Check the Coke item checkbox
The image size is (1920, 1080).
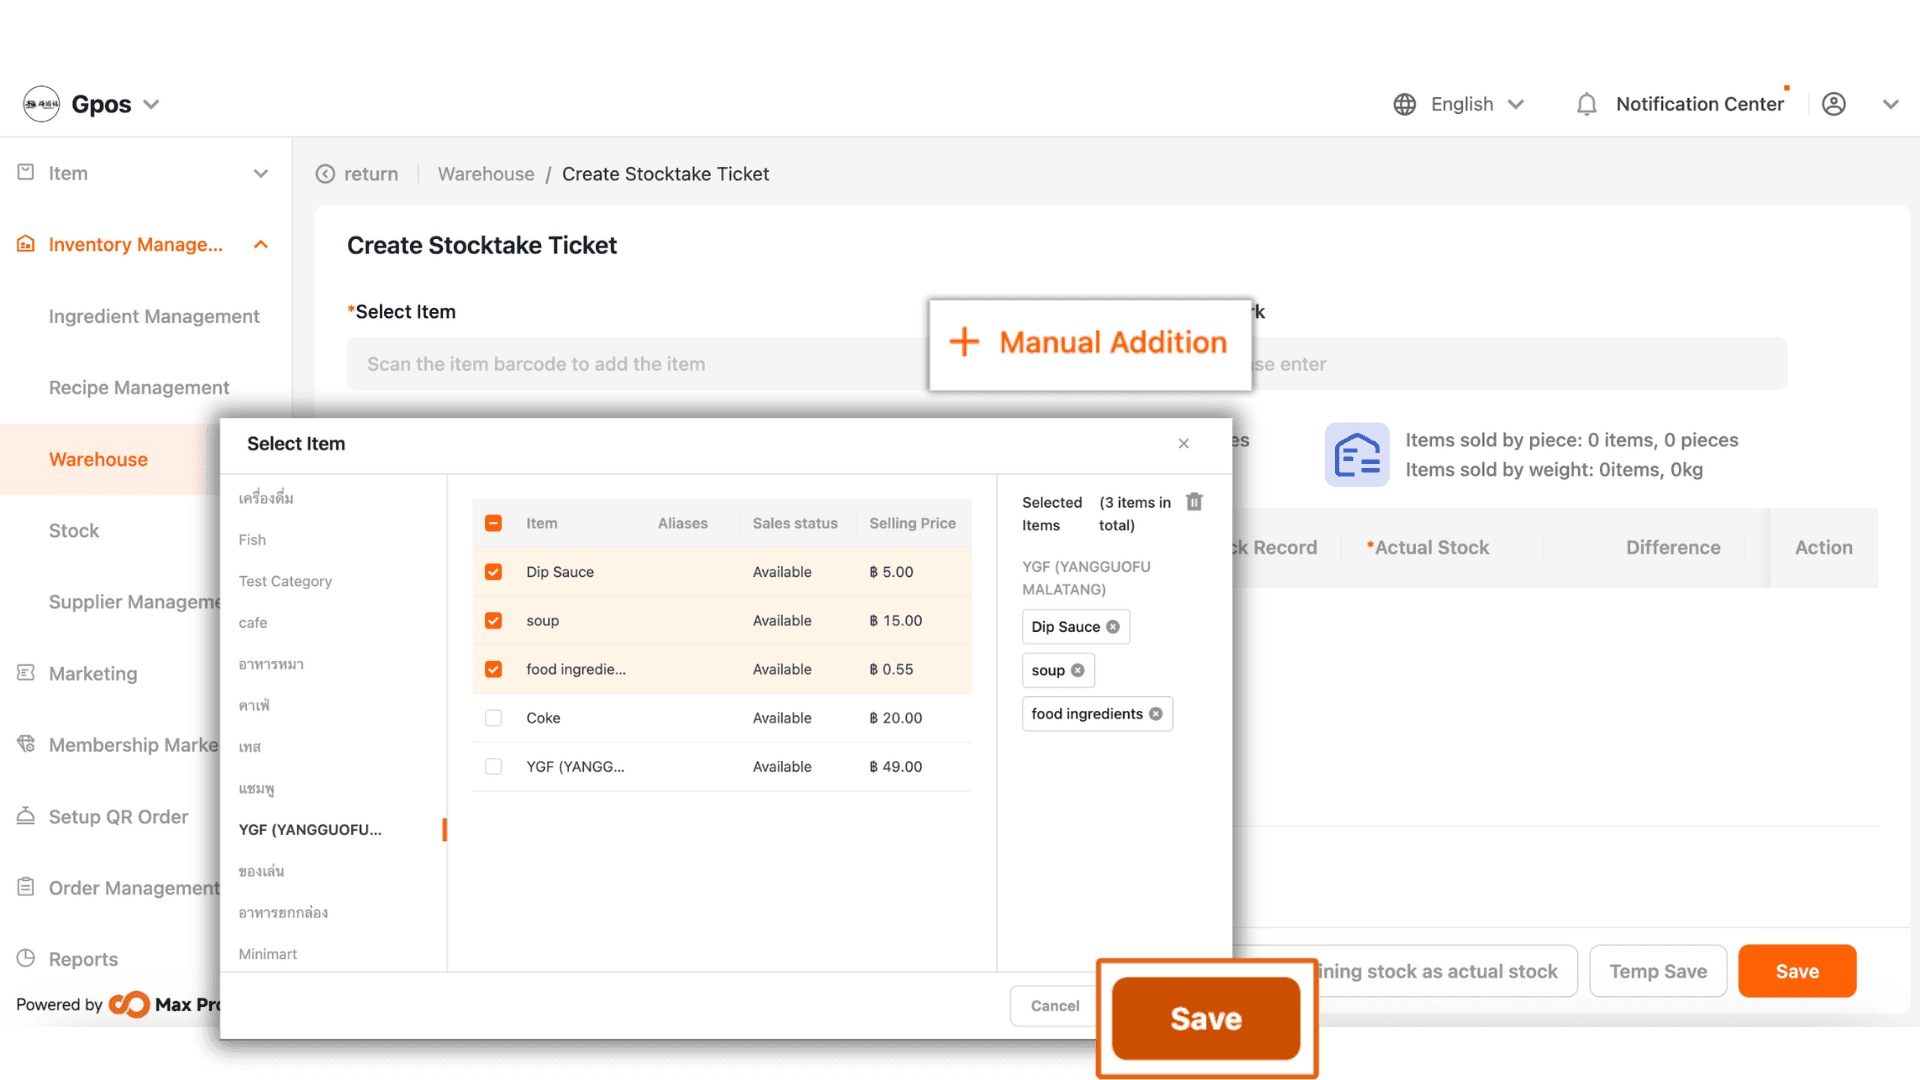tap(493, 718)
